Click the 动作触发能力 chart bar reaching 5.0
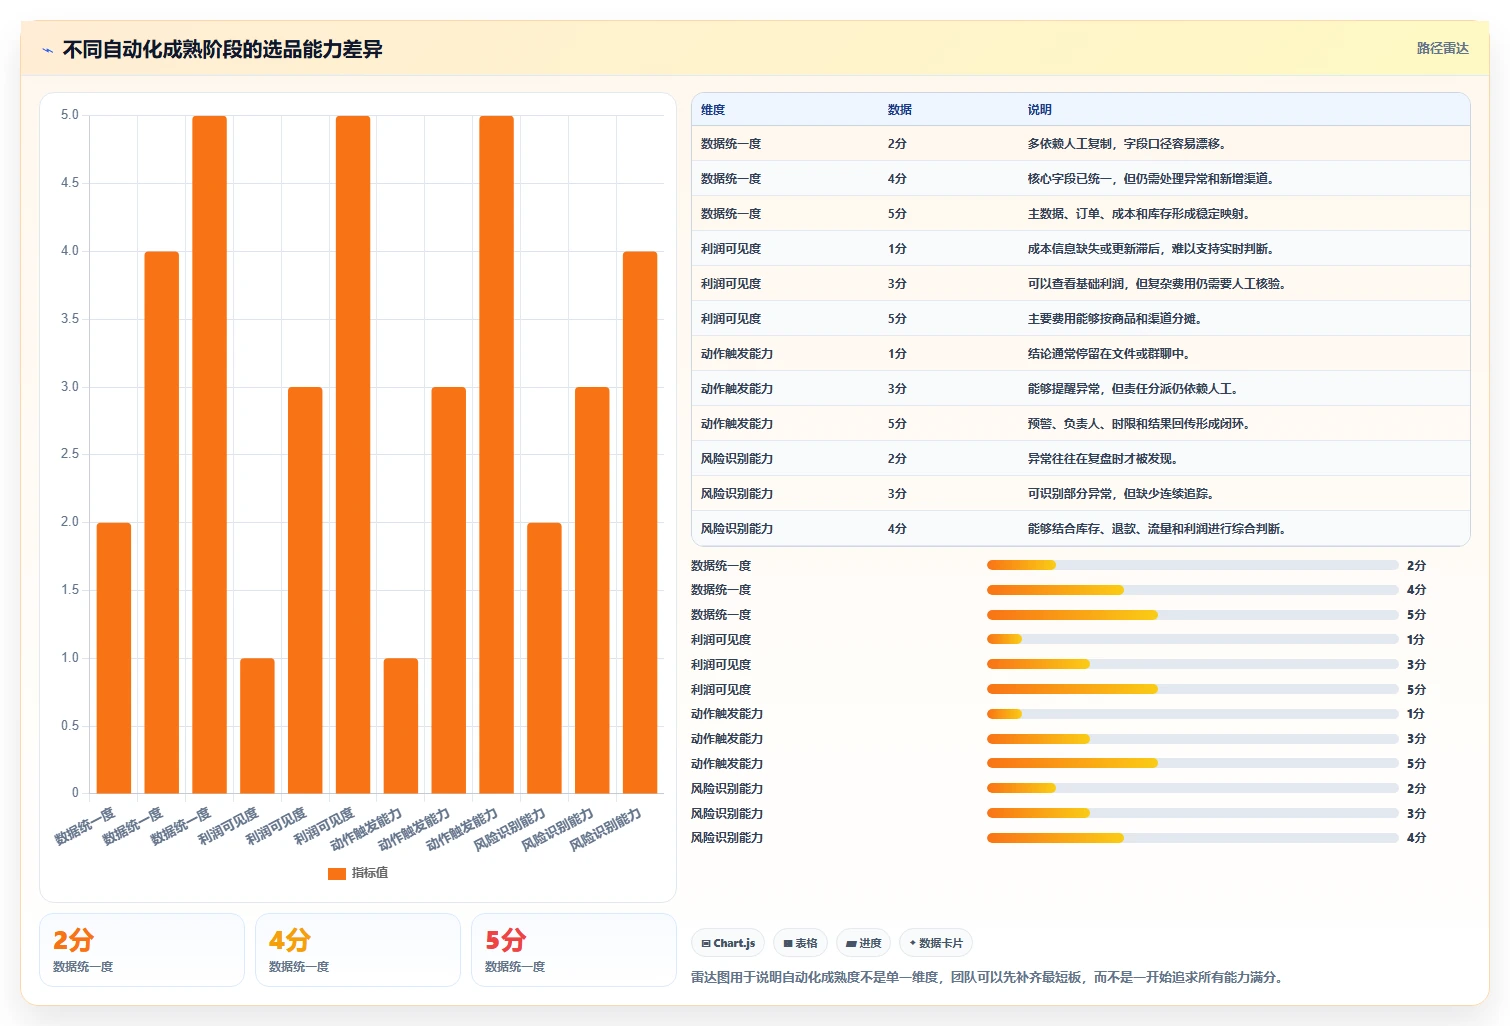The height and width of the screenshot is (1026, 1510). pyautogui.click(x=496, y=455)
